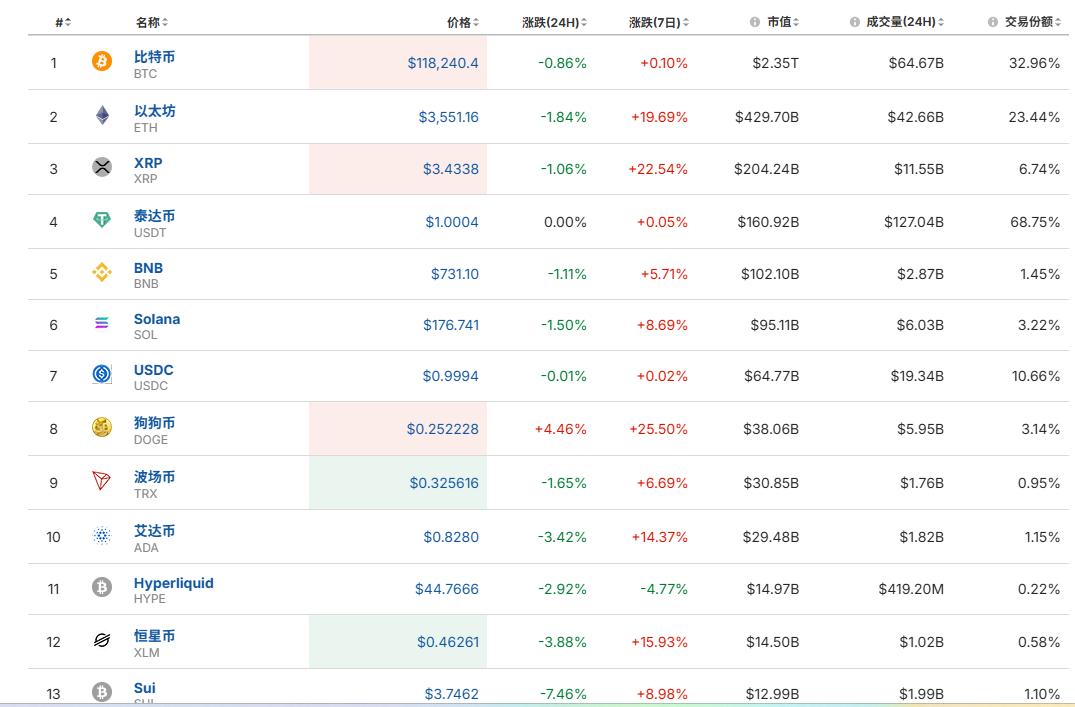
Task: Click Solana 24H volume $6.03B
Action: pos(920,324)
